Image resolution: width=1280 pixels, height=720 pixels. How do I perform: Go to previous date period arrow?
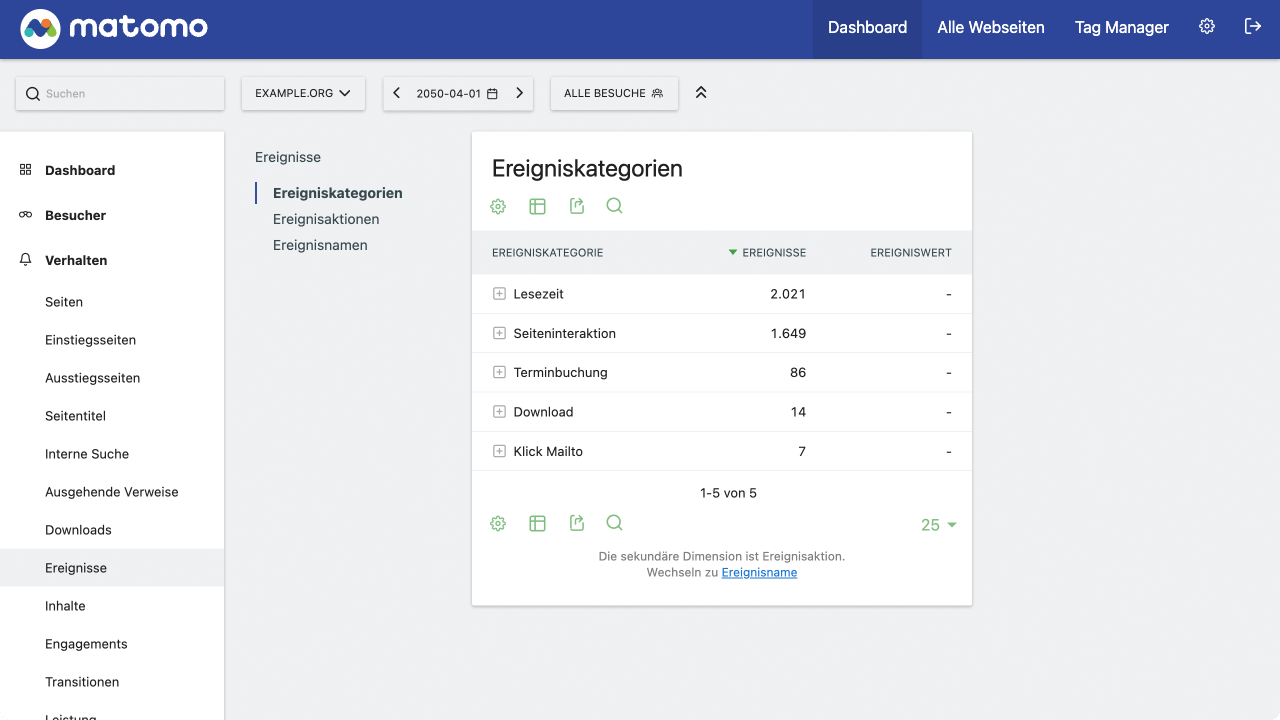click(397, 93)
